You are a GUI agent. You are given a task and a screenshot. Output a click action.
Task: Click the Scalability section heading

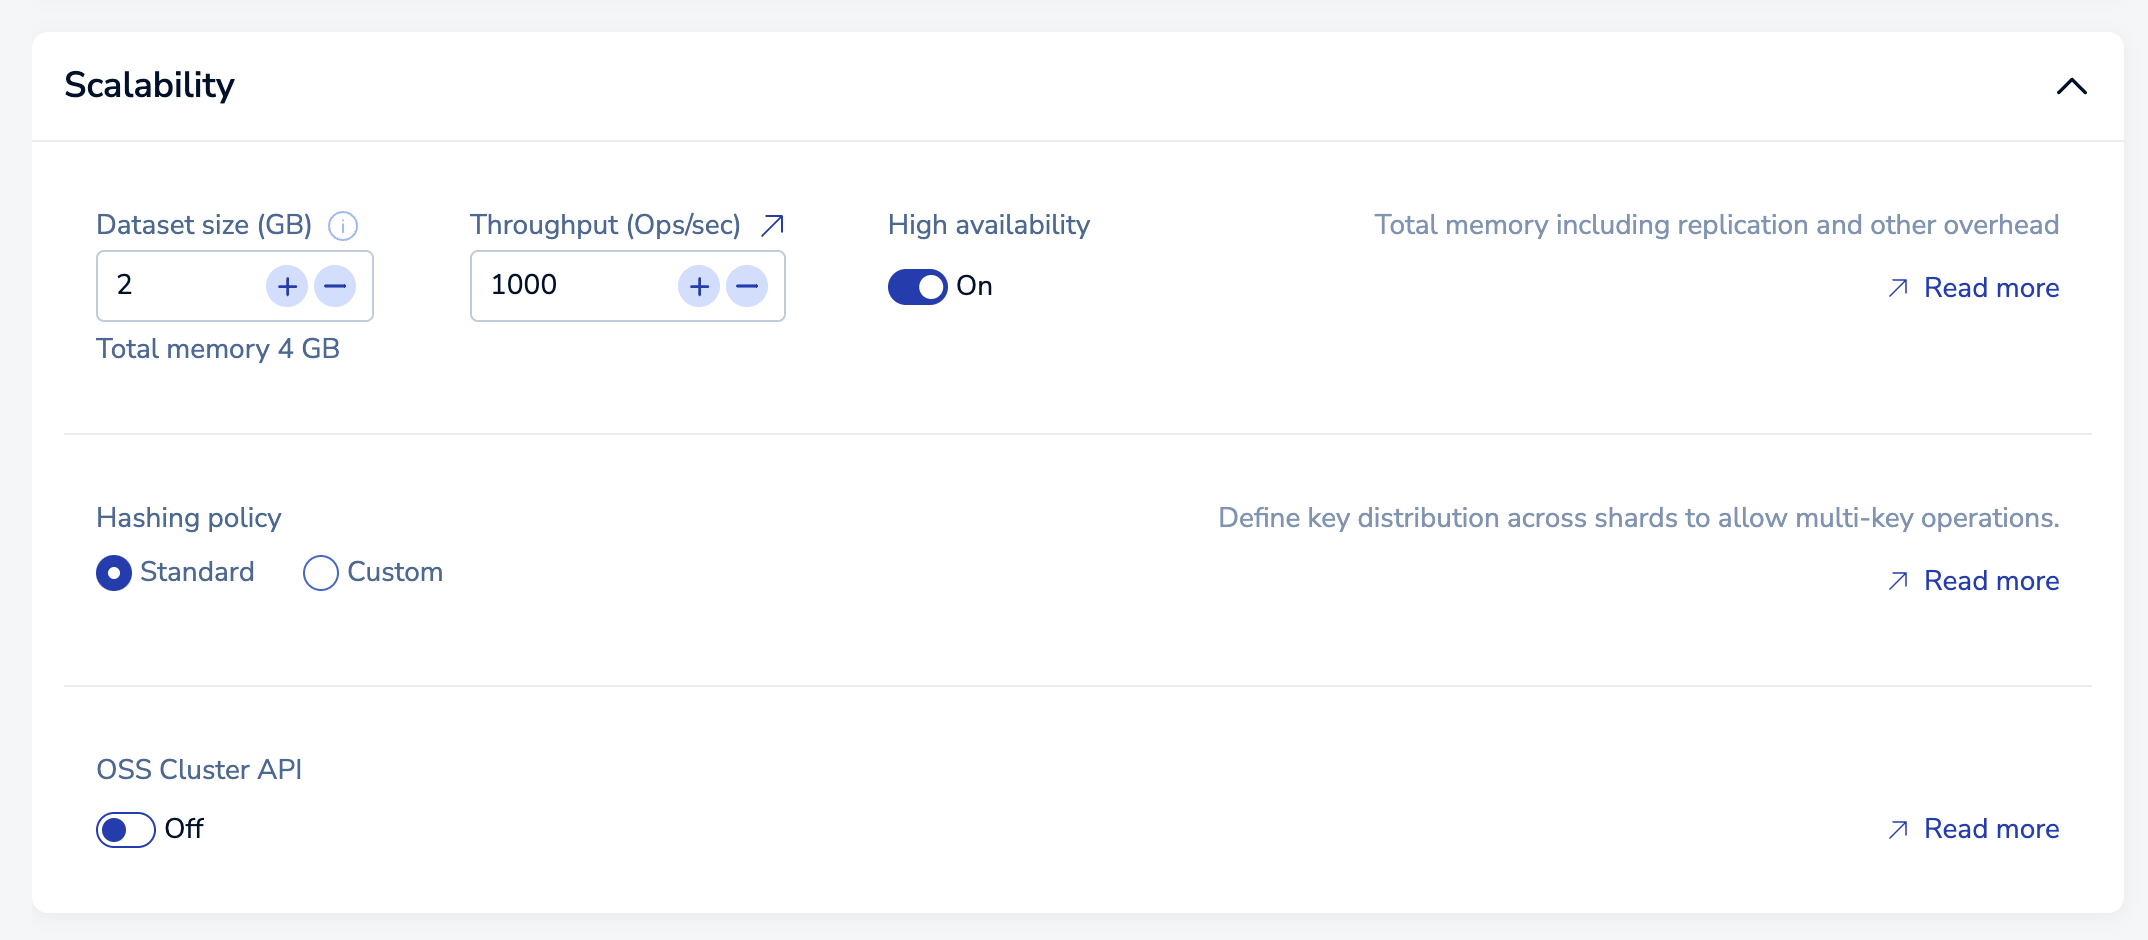(x=150, y=86)
